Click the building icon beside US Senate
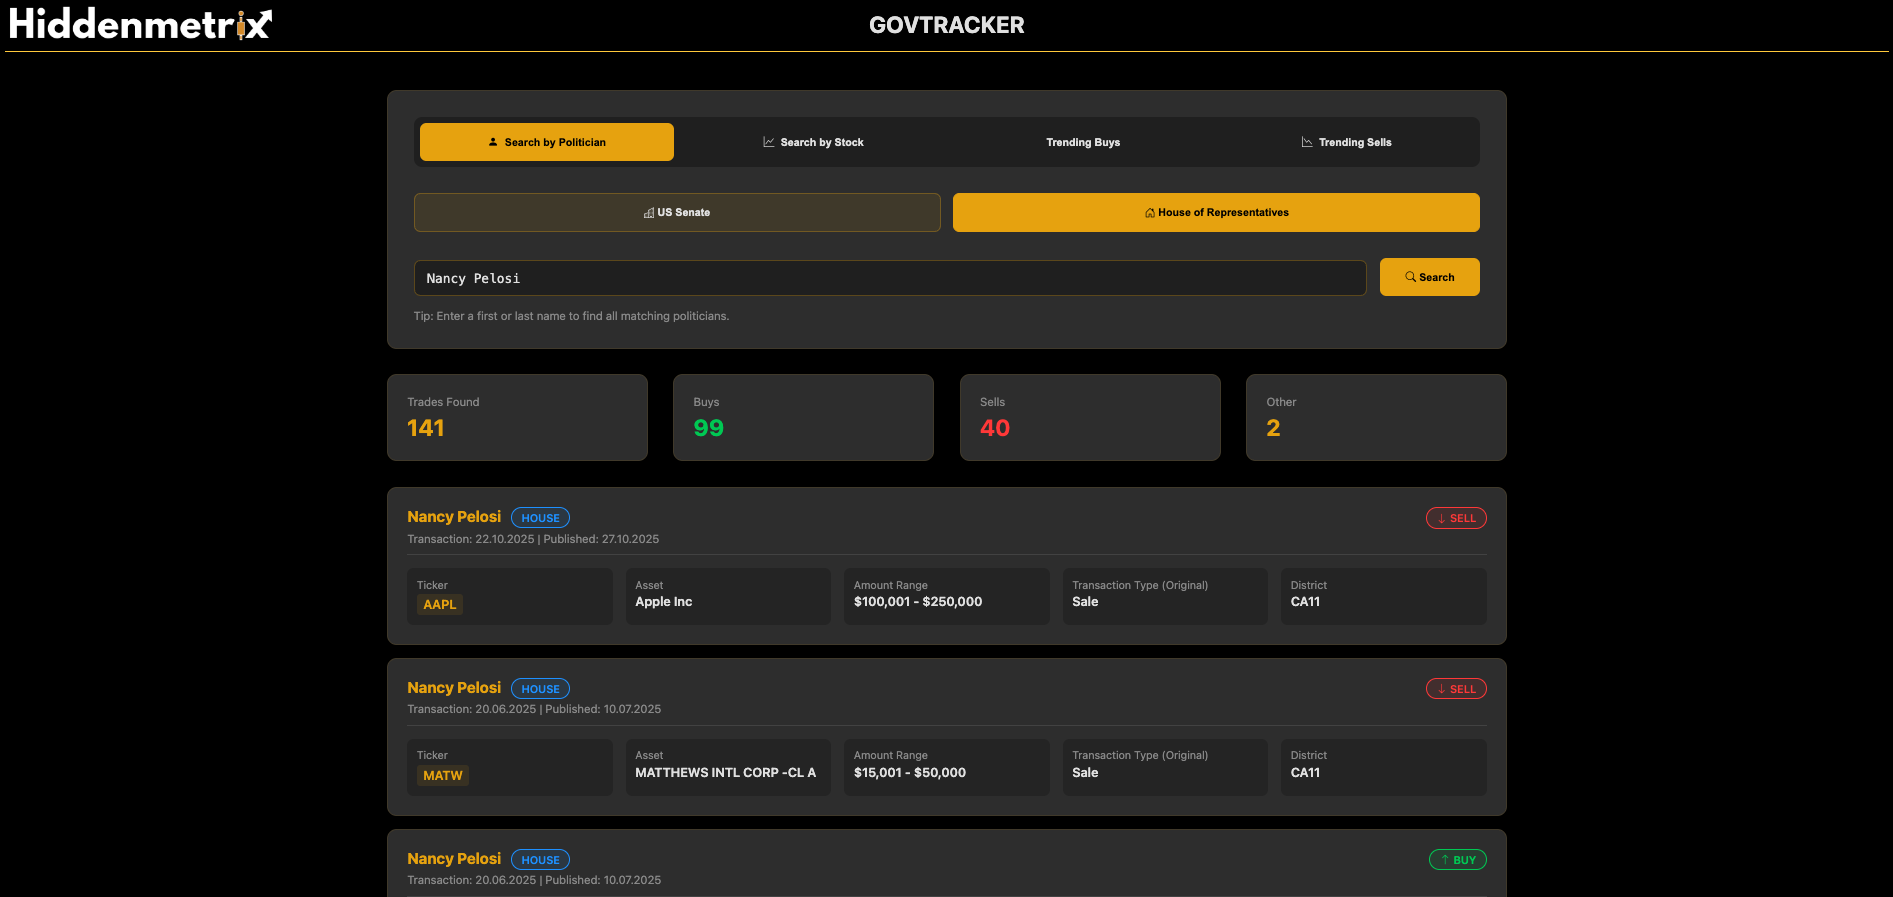The image size is (1893, 897). [x=649, y=213]
